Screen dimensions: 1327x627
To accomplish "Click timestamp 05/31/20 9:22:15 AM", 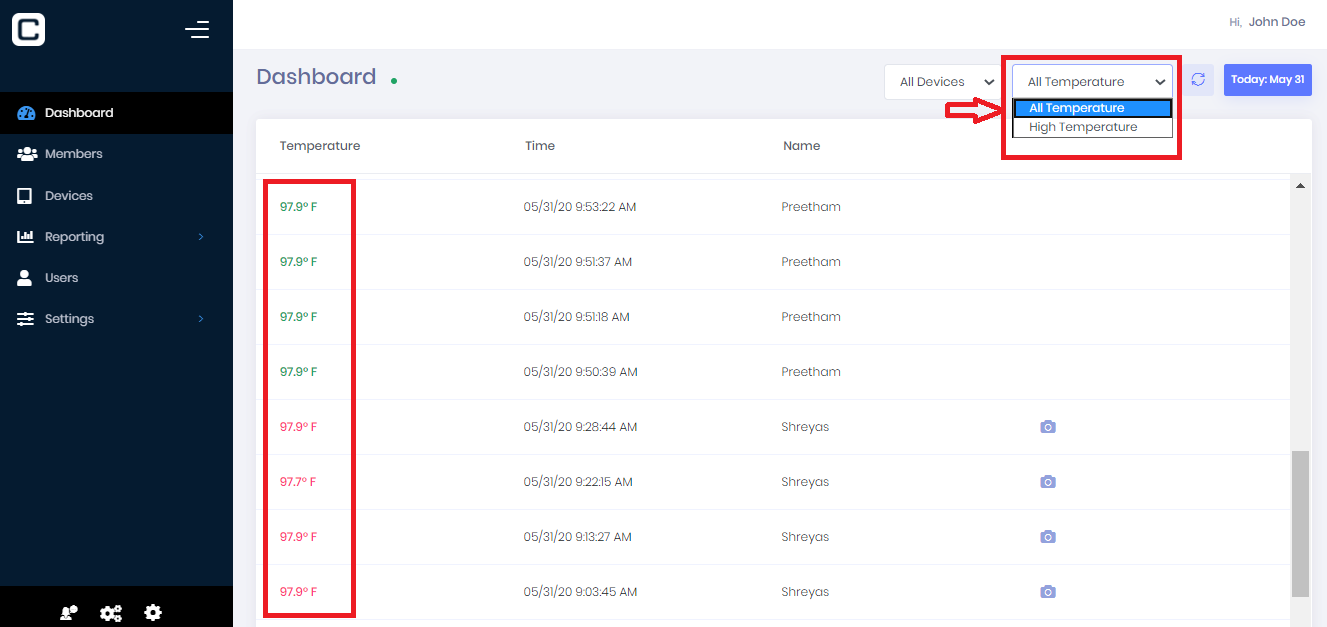I will [578, 482].
